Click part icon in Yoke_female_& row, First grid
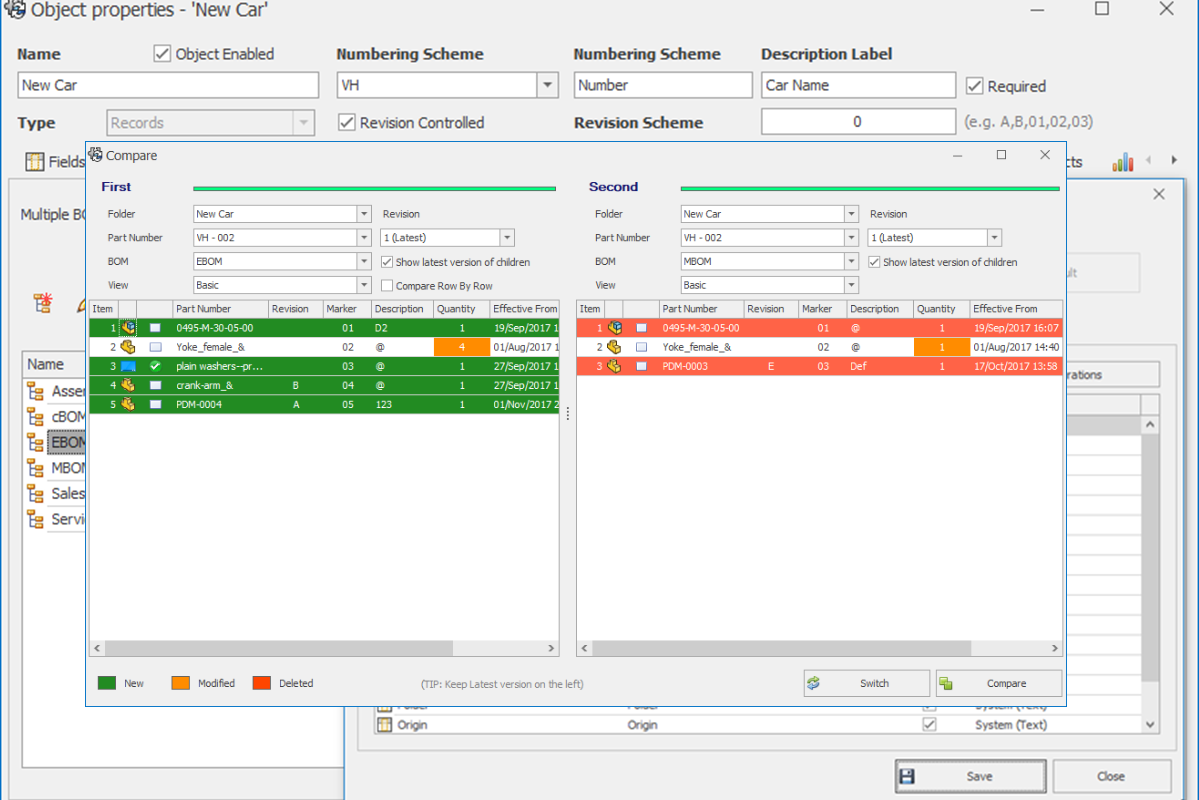The height and width of the screenshot is (800, 1199). [128, 347]
